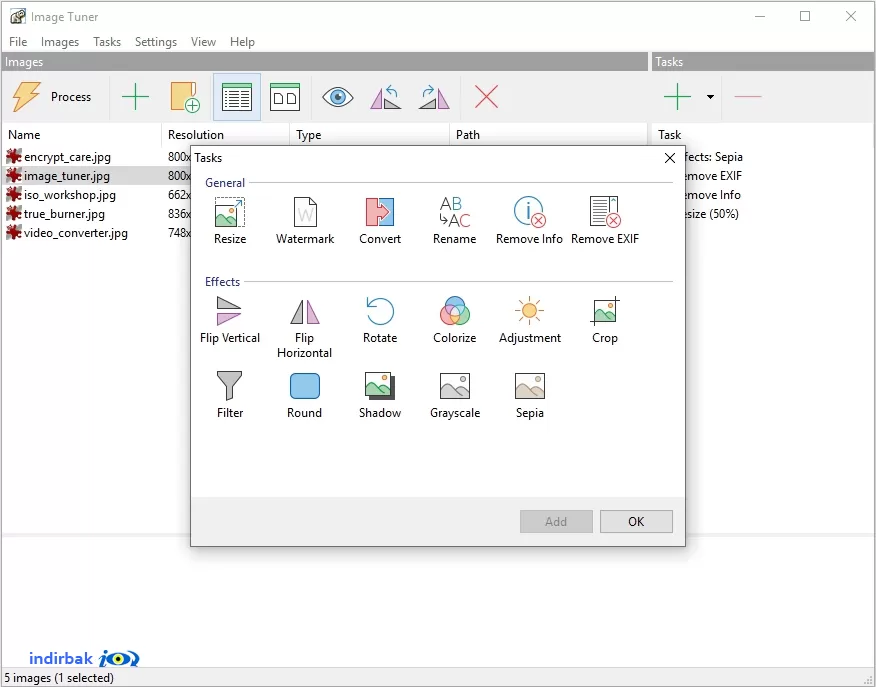Image resolution: width=876 pixels, height=687 pixels.
Task: Click the Add button in dialog
Action: point(556,521)
